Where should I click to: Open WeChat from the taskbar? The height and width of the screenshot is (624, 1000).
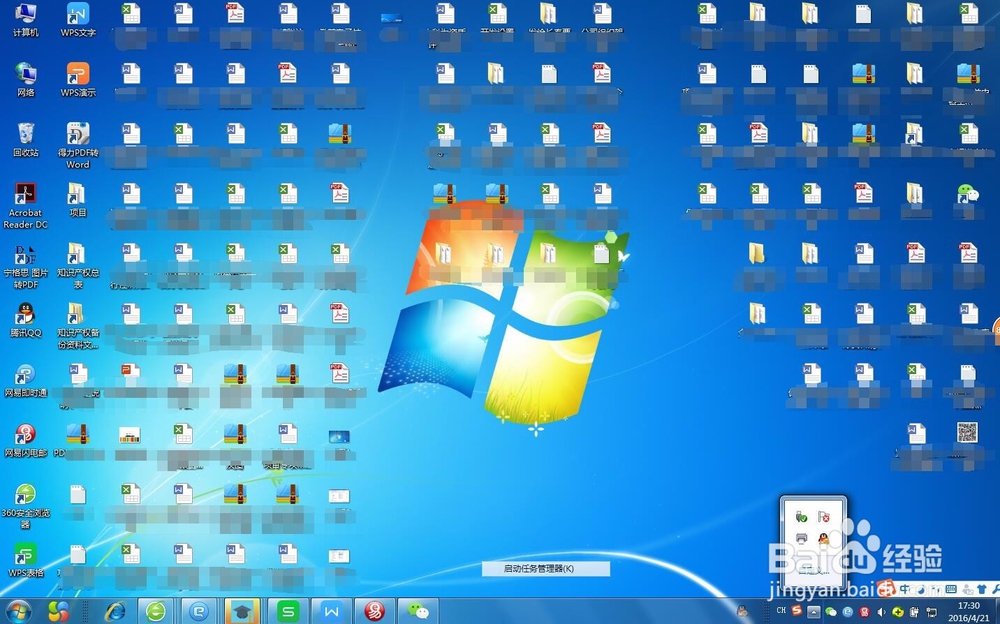coord(419,610)
